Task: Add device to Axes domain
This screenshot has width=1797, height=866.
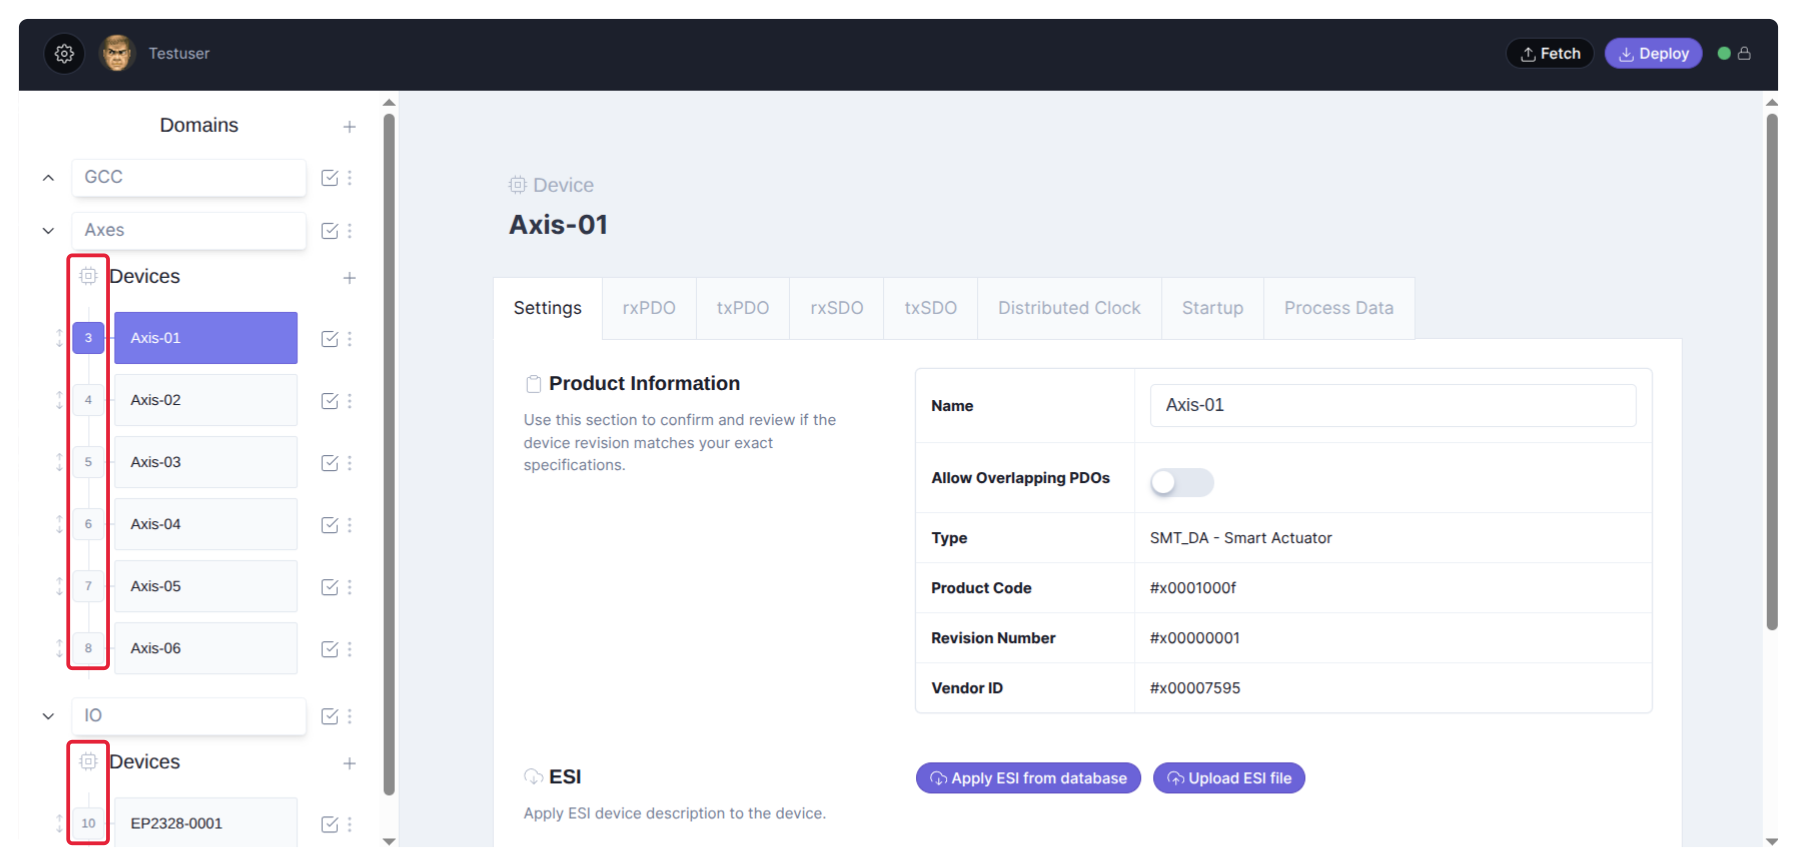Action: [349, 278]
